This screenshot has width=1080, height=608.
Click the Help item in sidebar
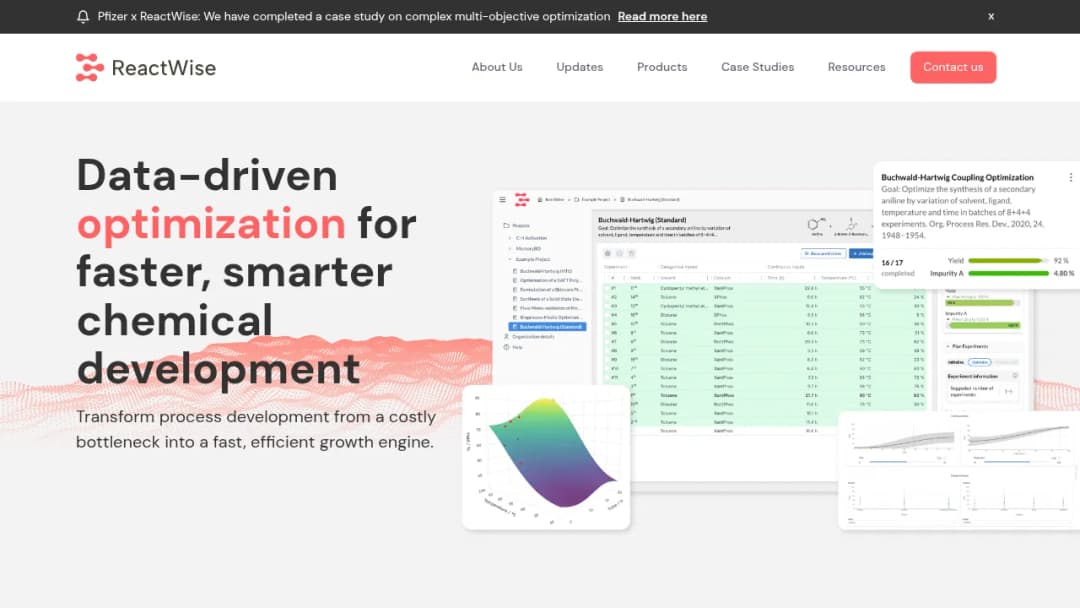click(x=513, y=347)
